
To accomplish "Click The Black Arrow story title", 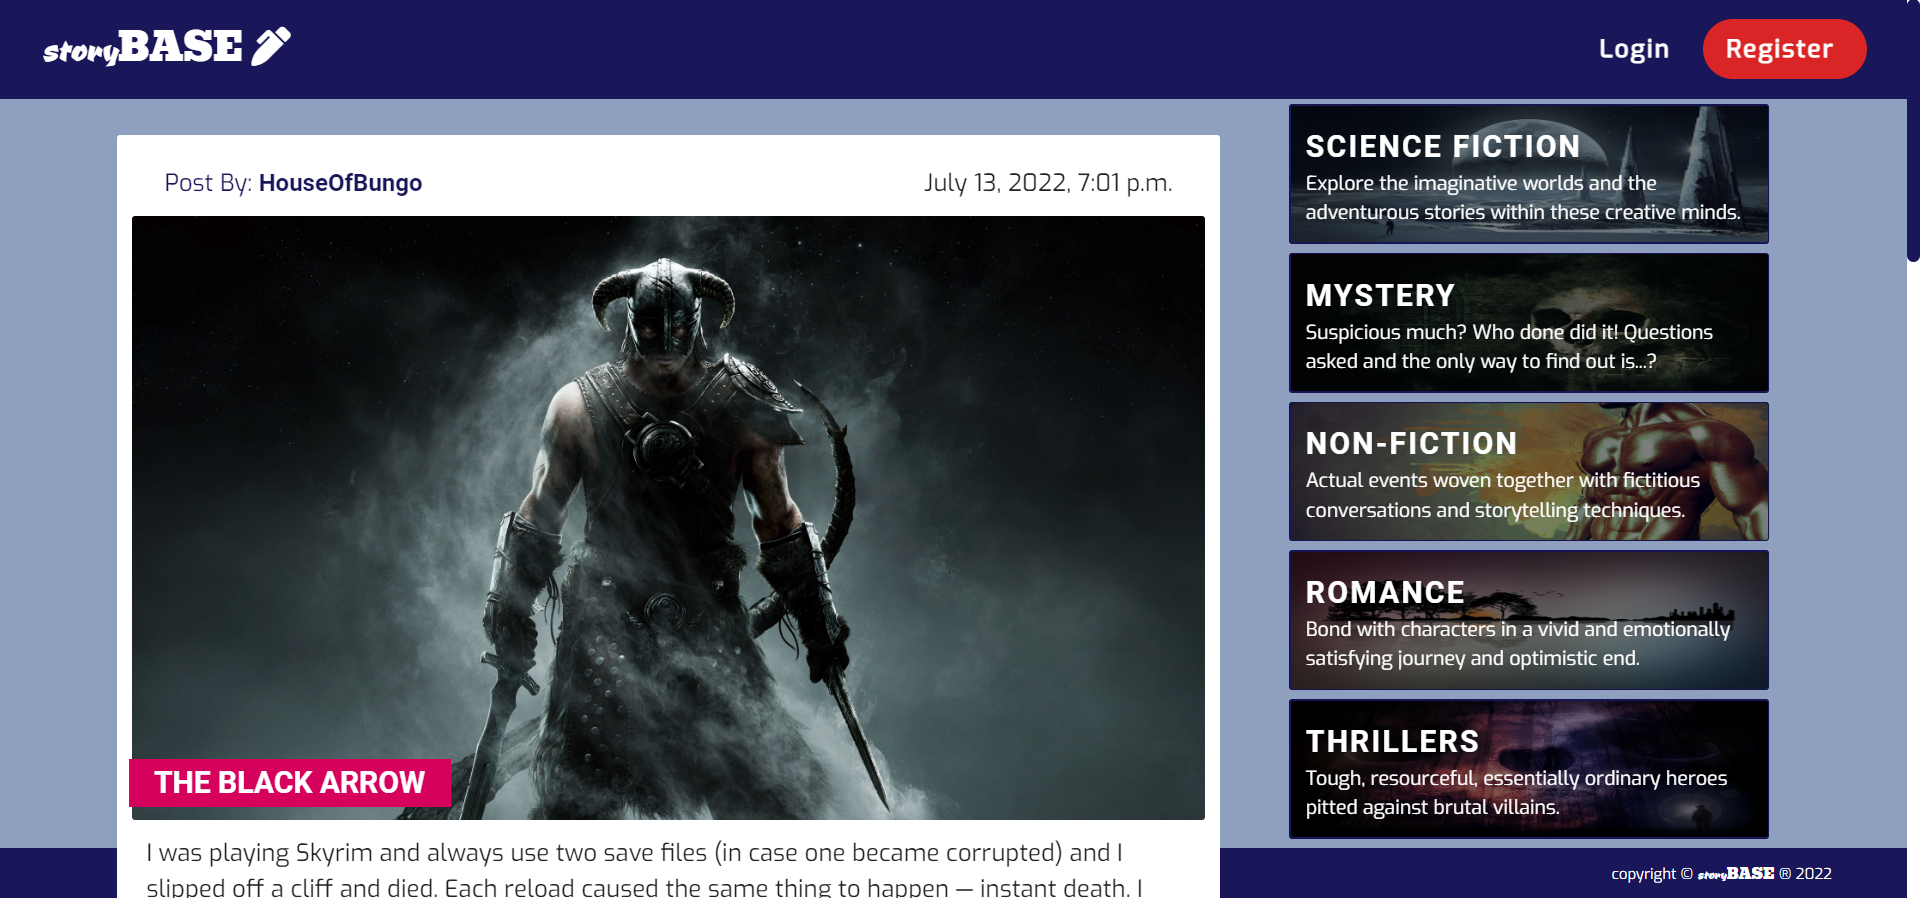I will (290, 783).
